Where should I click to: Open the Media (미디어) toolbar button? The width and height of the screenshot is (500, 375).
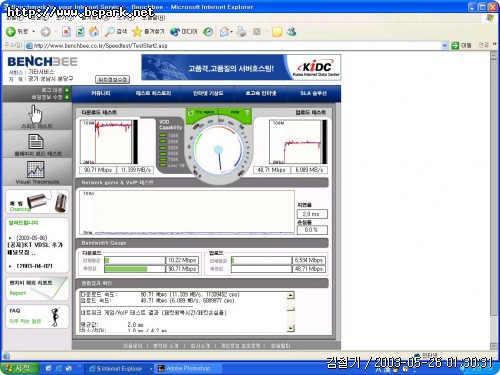tap(183, 32)
